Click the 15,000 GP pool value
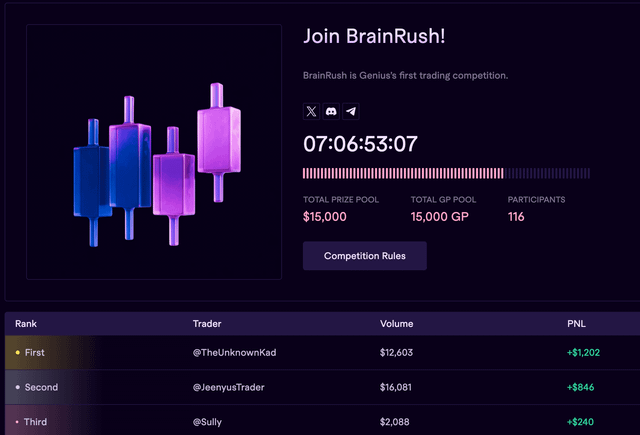 (x=439, y=216)
